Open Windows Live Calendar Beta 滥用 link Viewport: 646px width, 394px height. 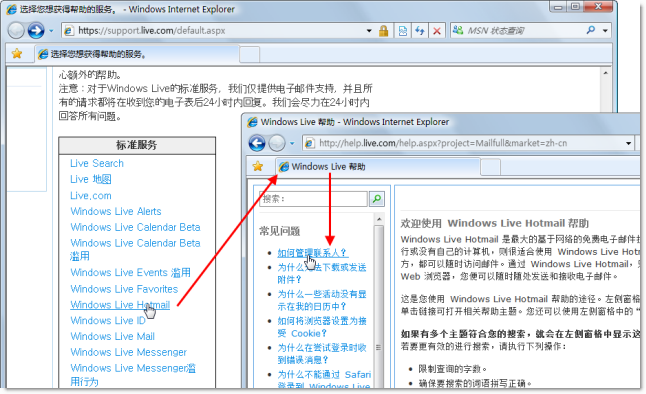click(x=135, y=249)
